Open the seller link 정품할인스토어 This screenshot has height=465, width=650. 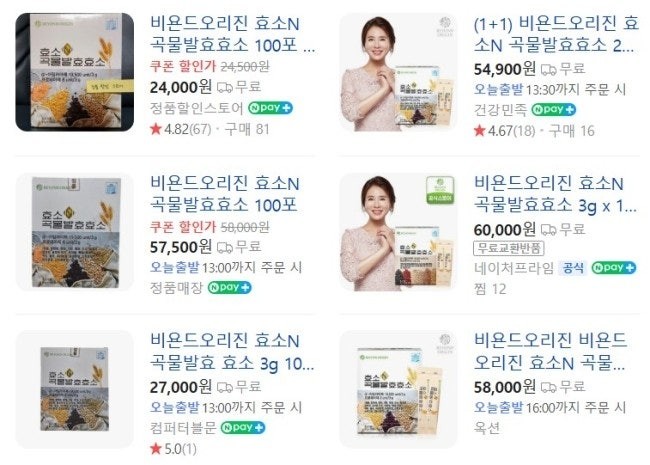point(196,108)
